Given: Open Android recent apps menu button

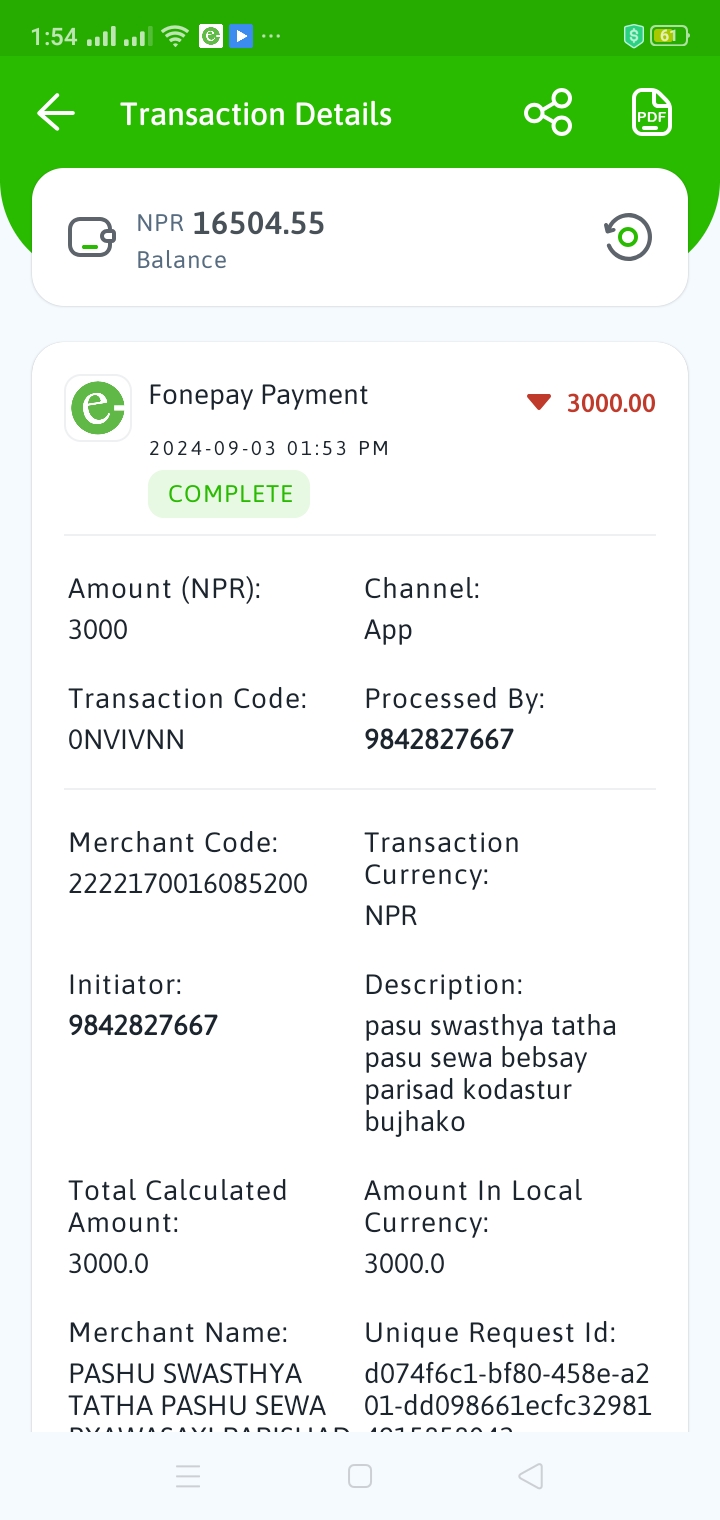Looking at the screenshot, I should point(188,1476).
